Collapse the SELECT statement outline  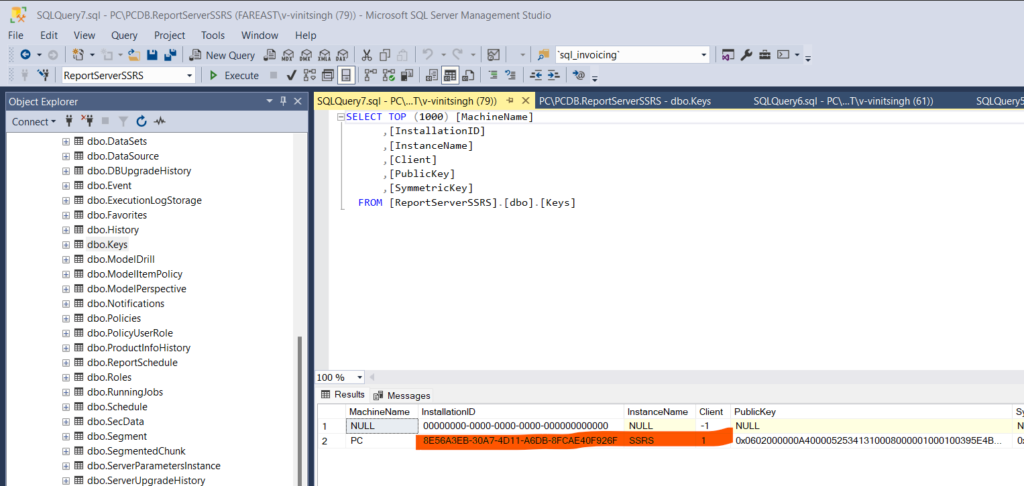coord(340,117)
